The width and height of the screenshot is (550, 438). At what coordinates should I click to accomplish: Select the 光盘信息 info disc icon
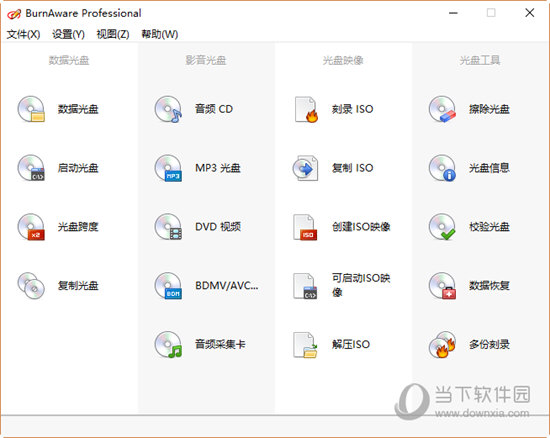click(x=442, y=168)
